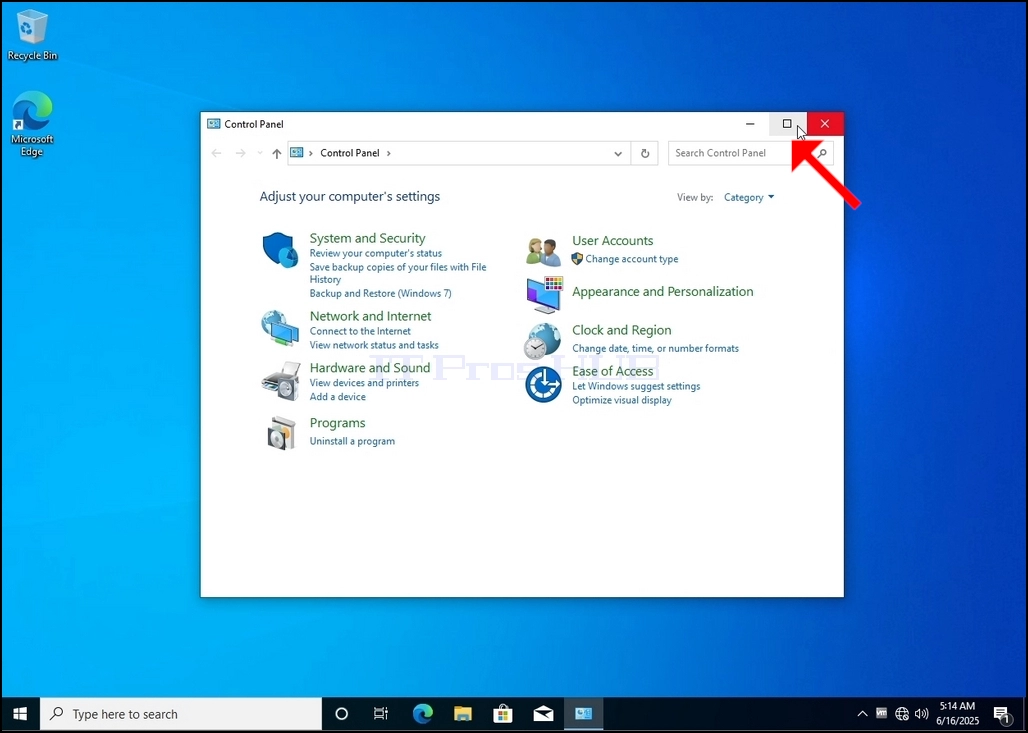Open Mail app from taskbar
This screenshot has height=733, width=1028.
544,713
